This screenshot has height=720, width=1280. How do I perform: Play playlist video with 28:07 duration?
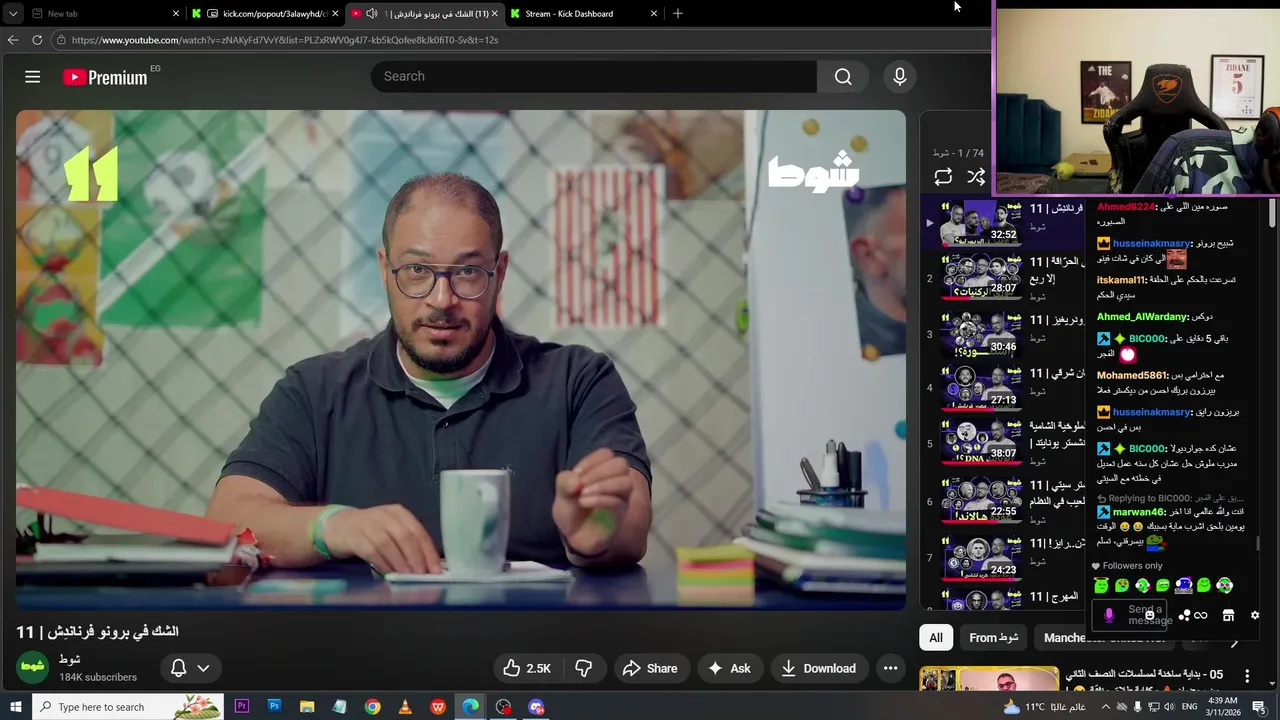[x=981, y=277]
